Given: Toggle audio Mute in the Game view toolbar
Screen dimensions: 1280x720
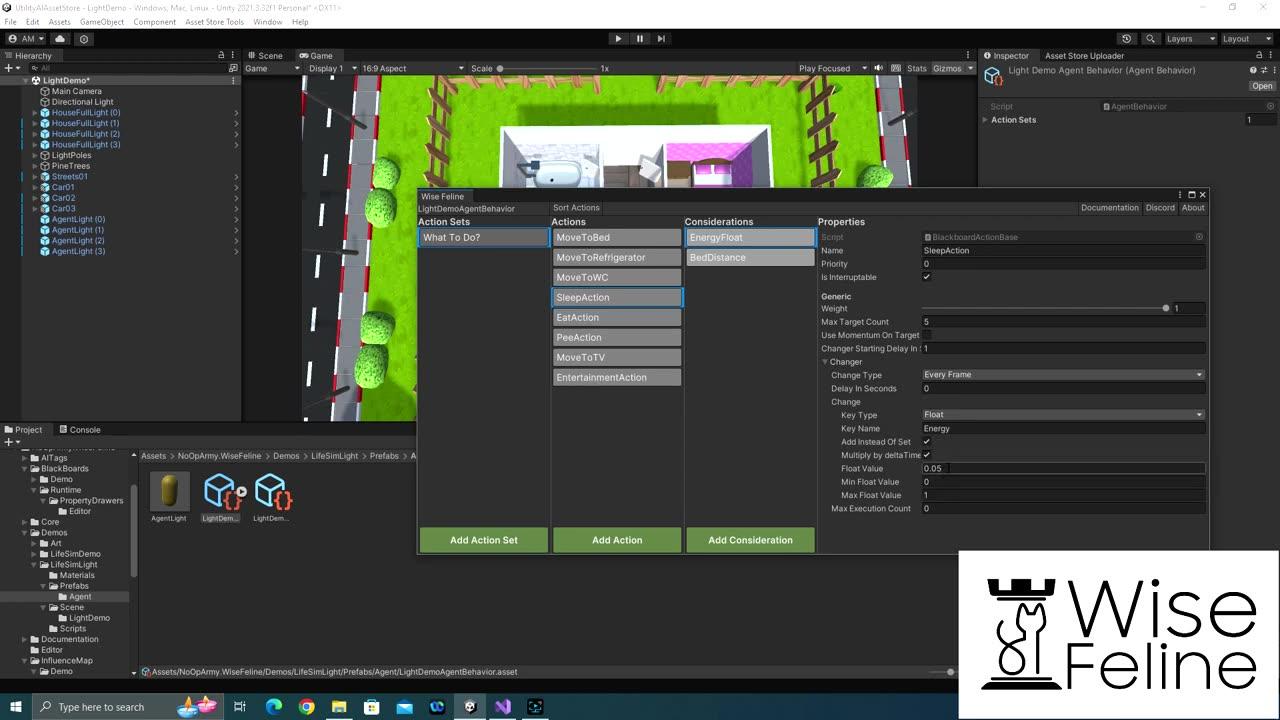Looking at the screenshot, I should coord(878,69).
